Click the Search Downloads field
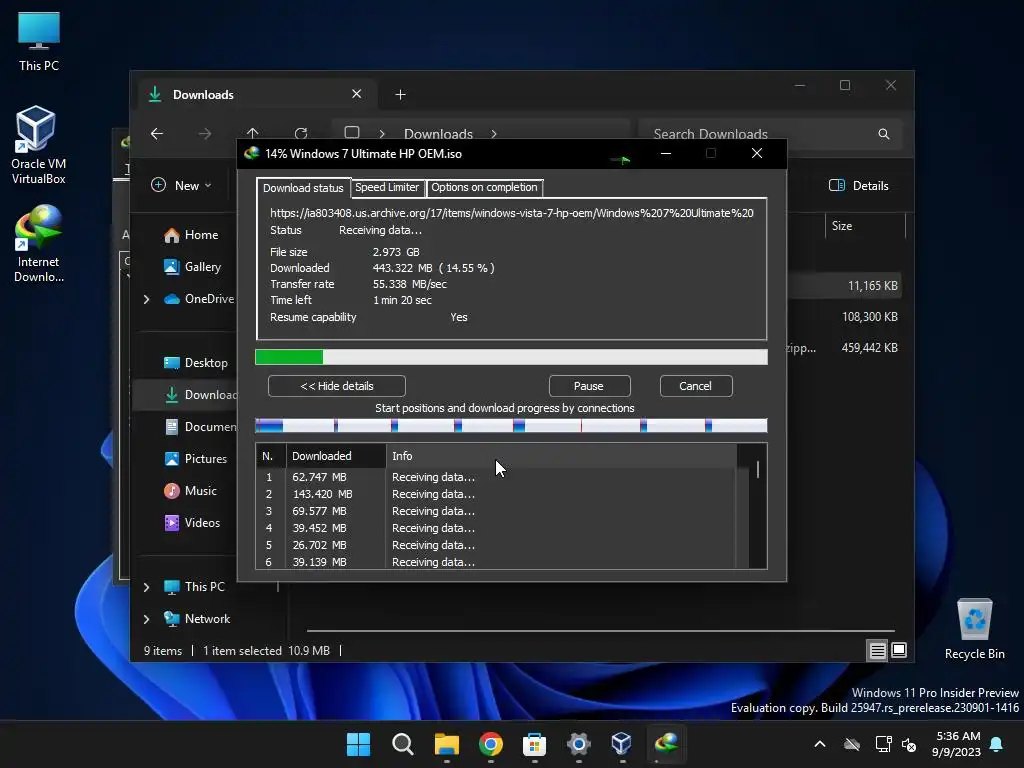Viewport: 1024px width, 768px height. point(770,134)
